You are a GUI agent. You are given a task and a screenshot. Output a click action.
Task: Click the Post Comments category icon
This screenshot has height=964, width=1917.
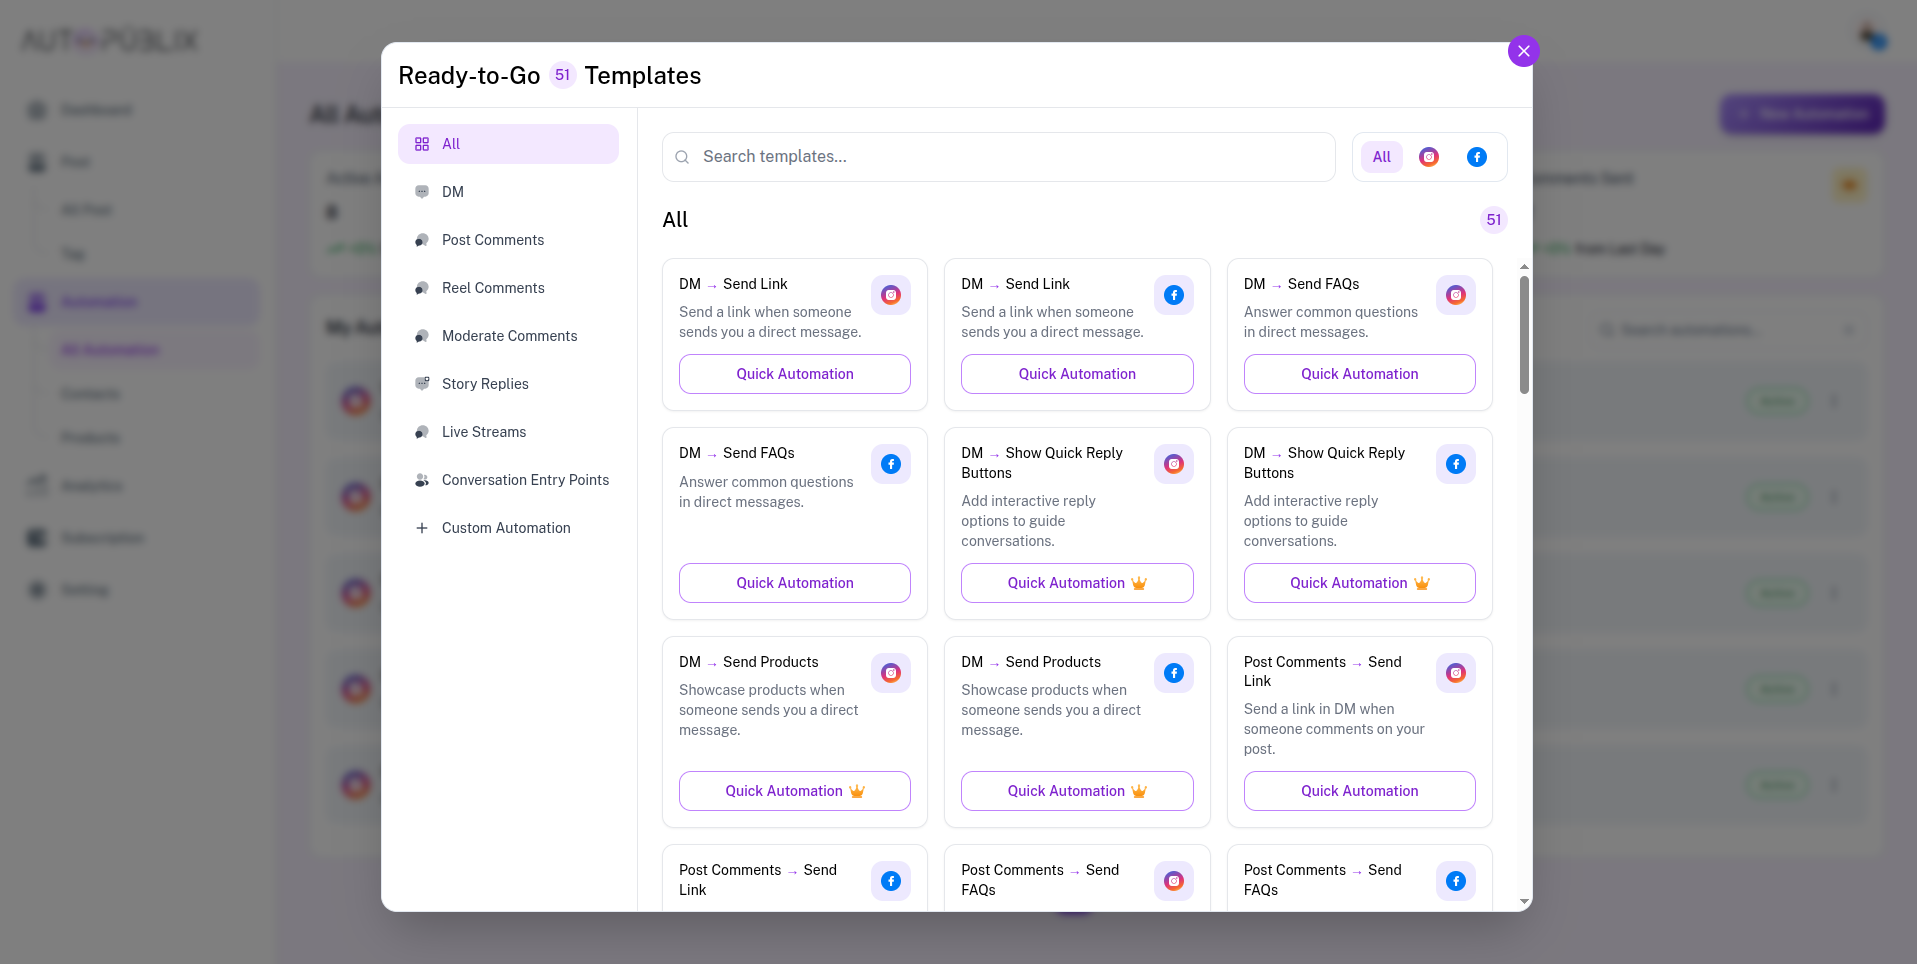422,240
